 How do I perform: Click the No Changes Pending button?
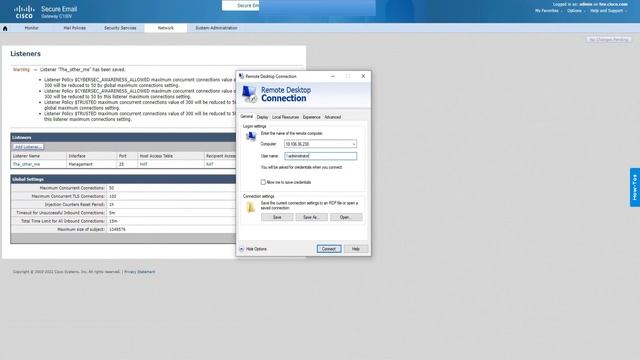(609, 40)
